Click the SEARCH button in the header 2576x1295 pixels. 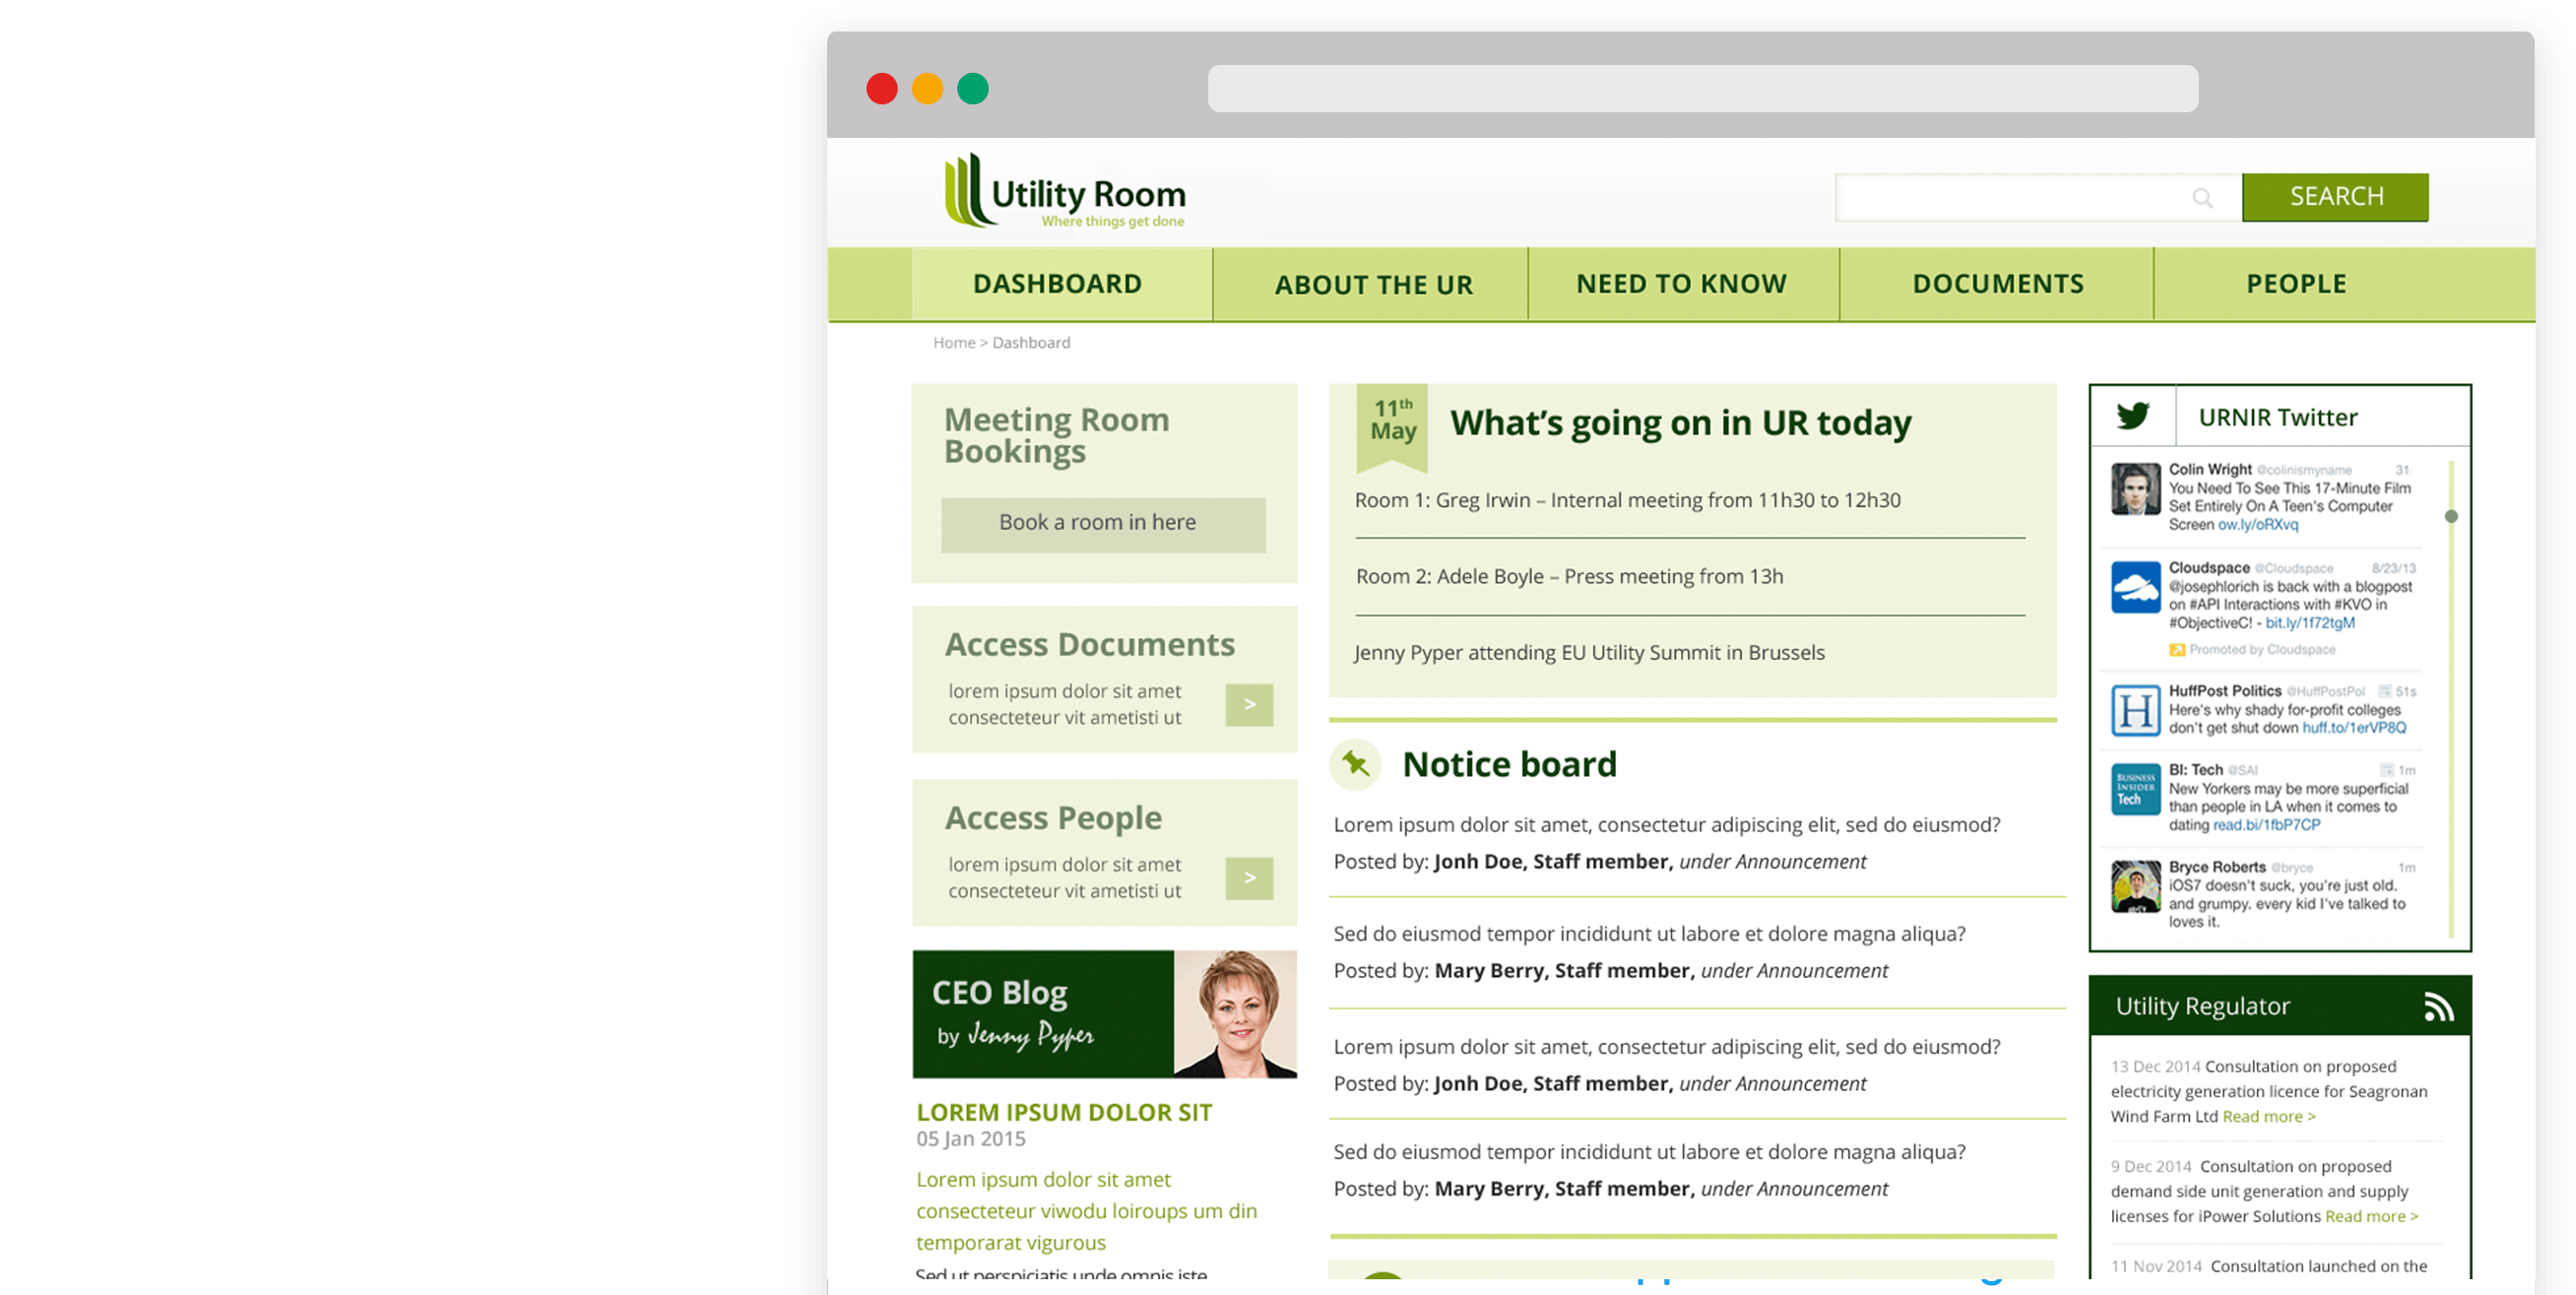tap(2335, 197)
